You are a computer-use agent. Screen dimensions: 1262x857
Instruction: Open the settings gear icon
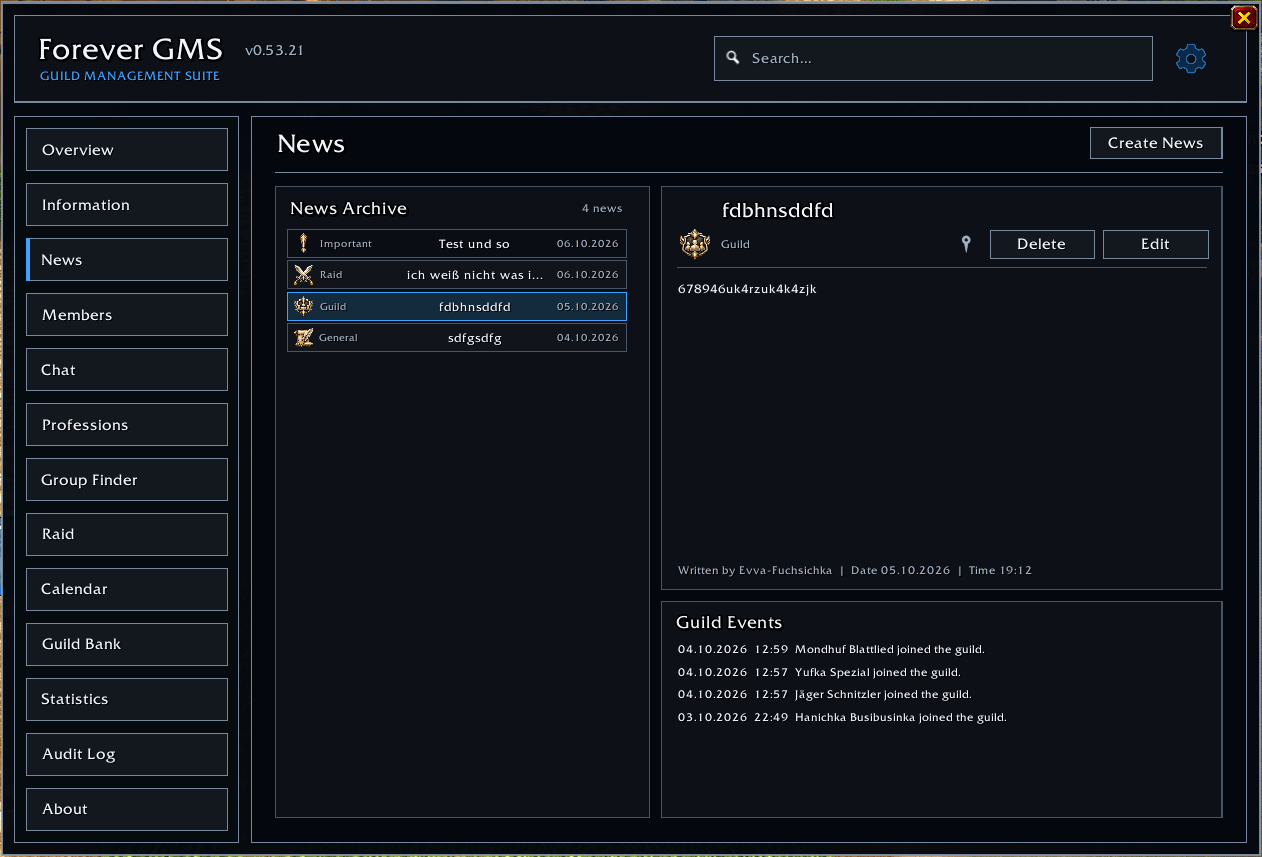1191,59
